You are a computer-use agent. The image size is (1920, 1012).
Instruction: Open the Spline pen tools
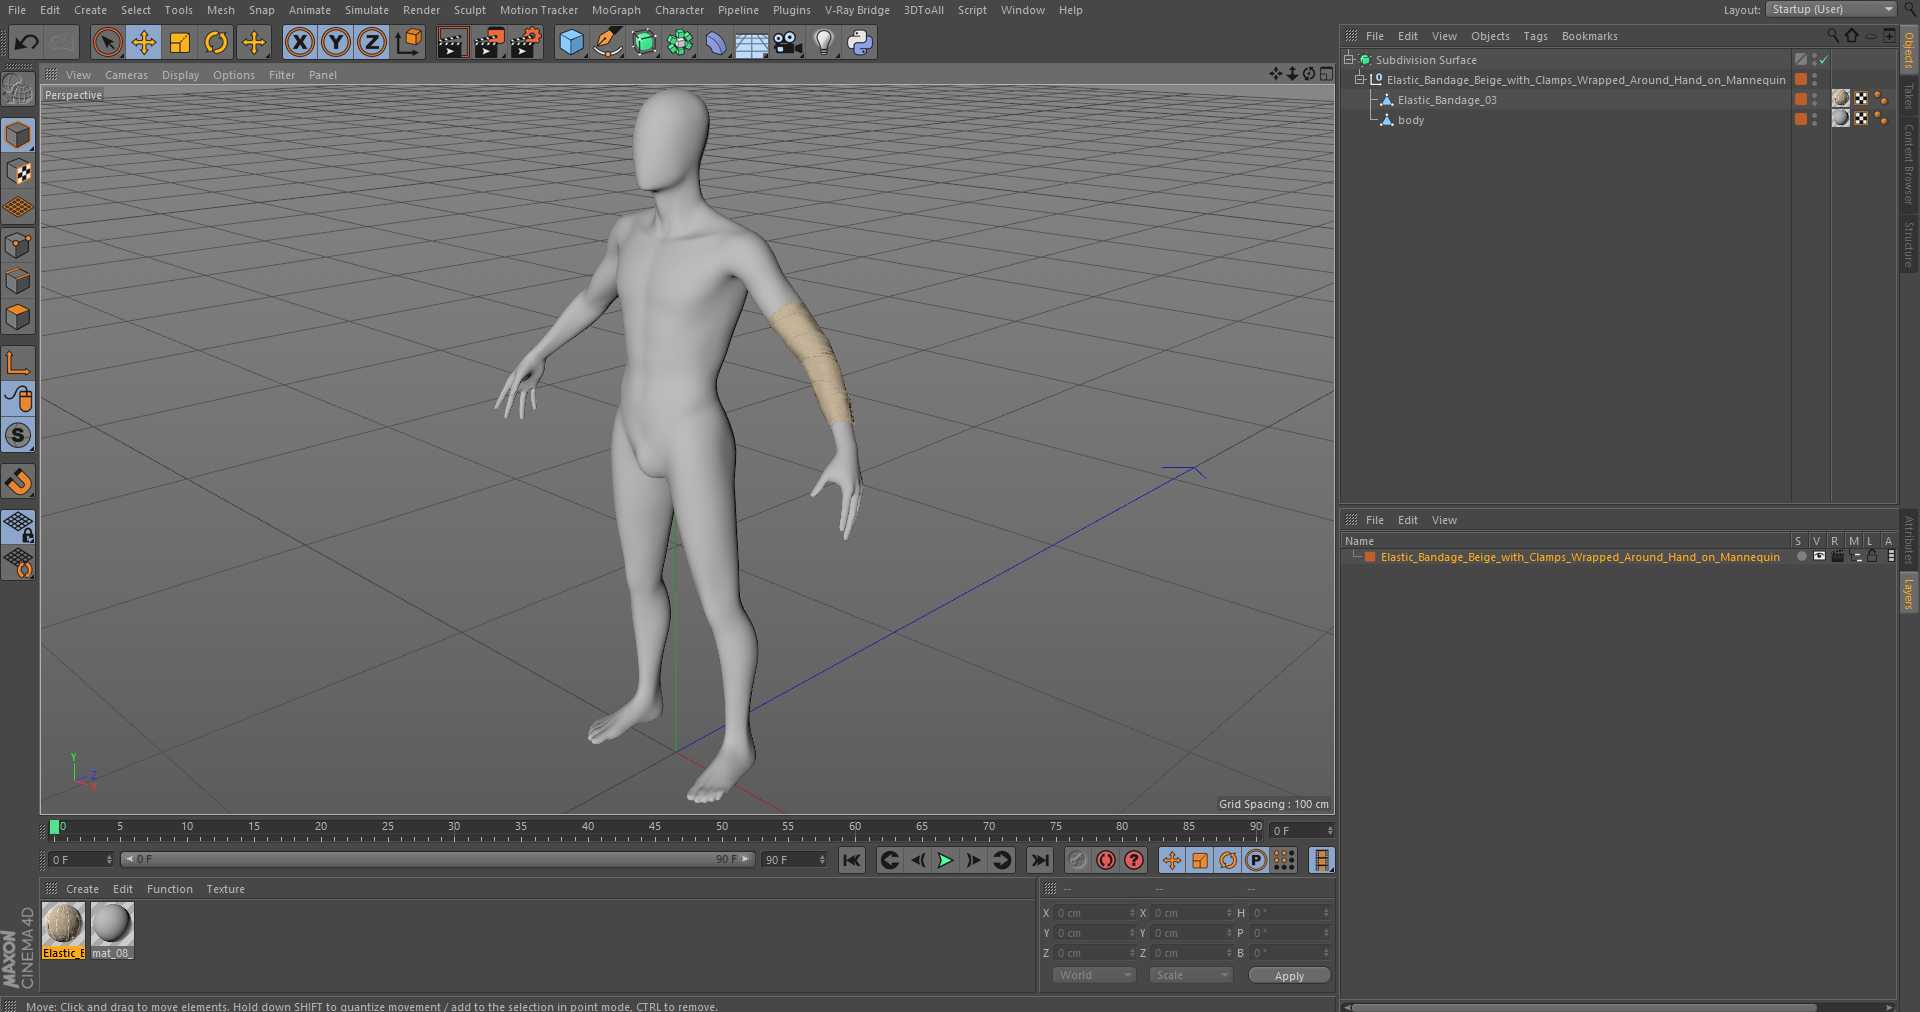pyautogui.click(x=607, y=42)
